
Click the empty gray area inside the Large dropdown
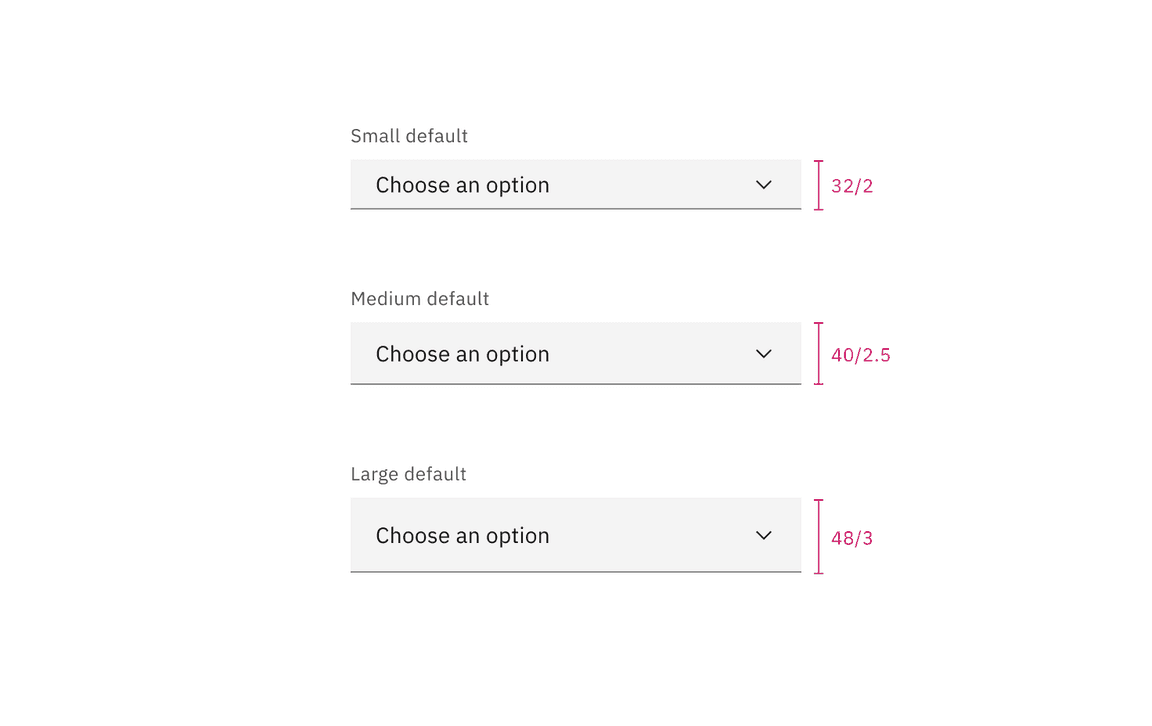pyautogui.click(x=650, y=536)
